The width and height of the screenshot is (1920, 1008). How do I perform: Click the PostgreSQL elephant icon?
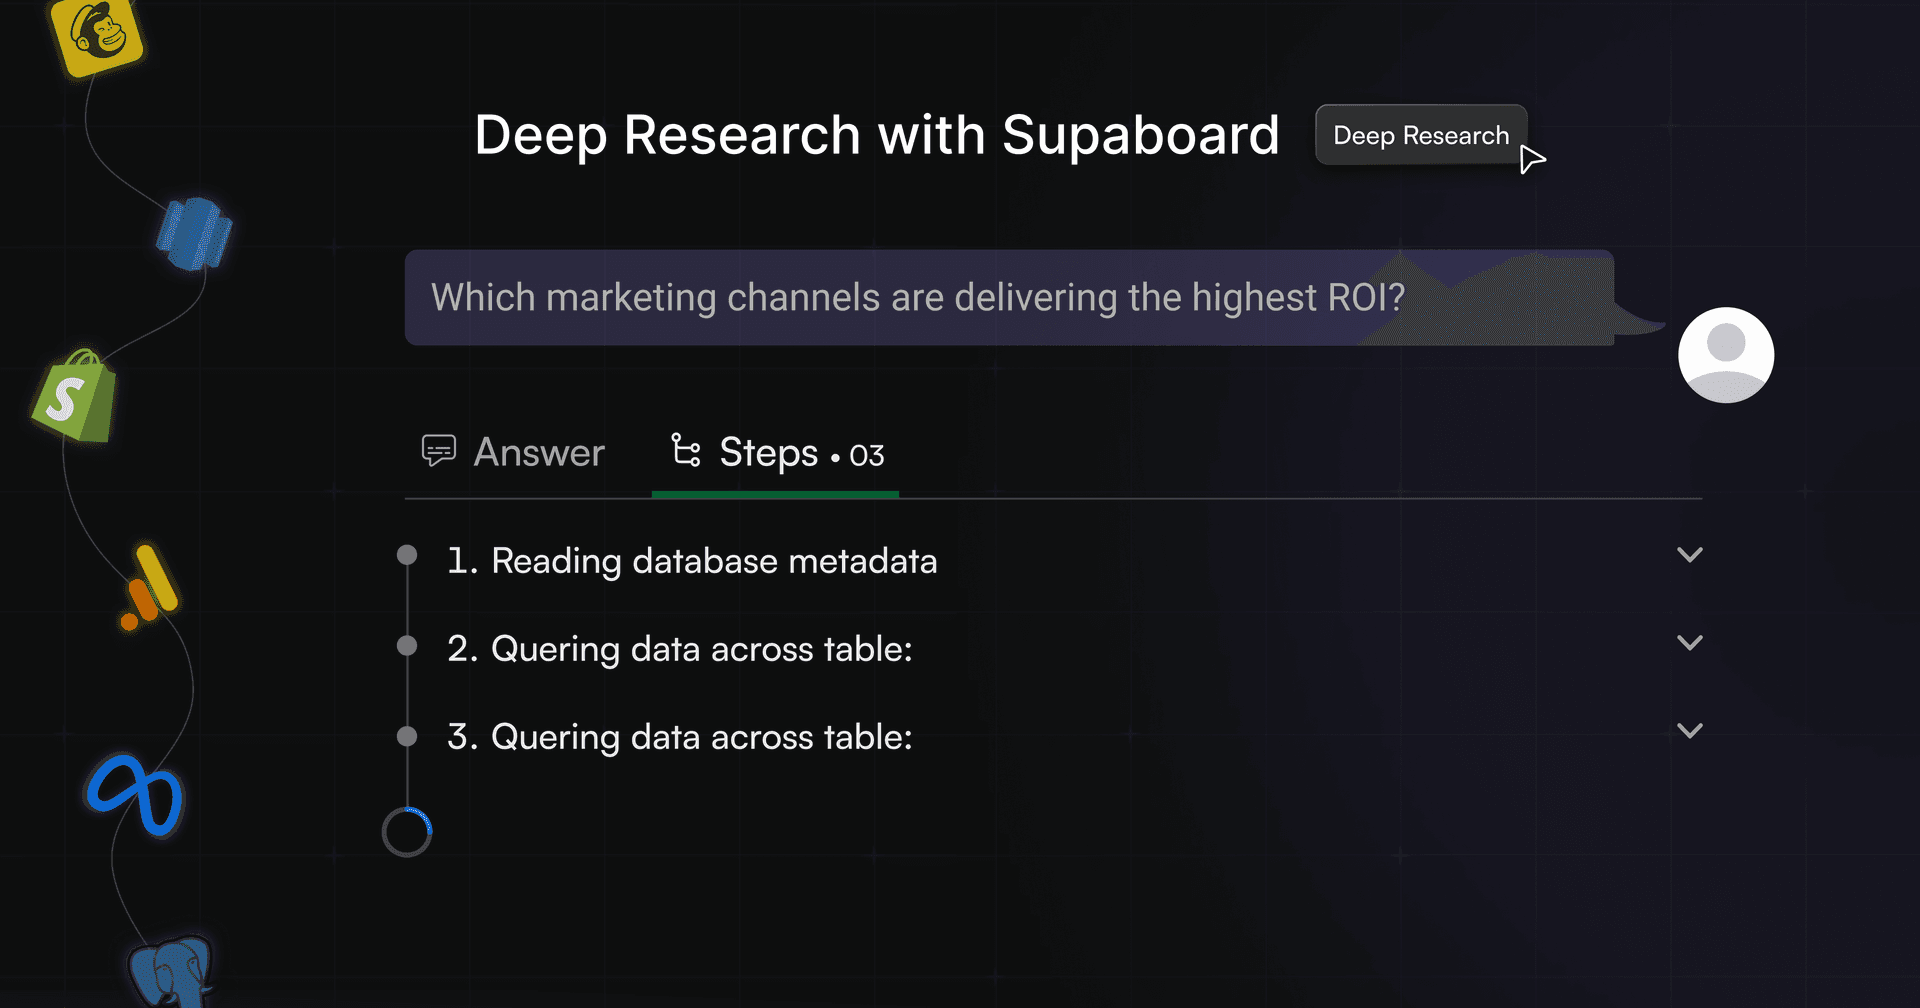171,972
